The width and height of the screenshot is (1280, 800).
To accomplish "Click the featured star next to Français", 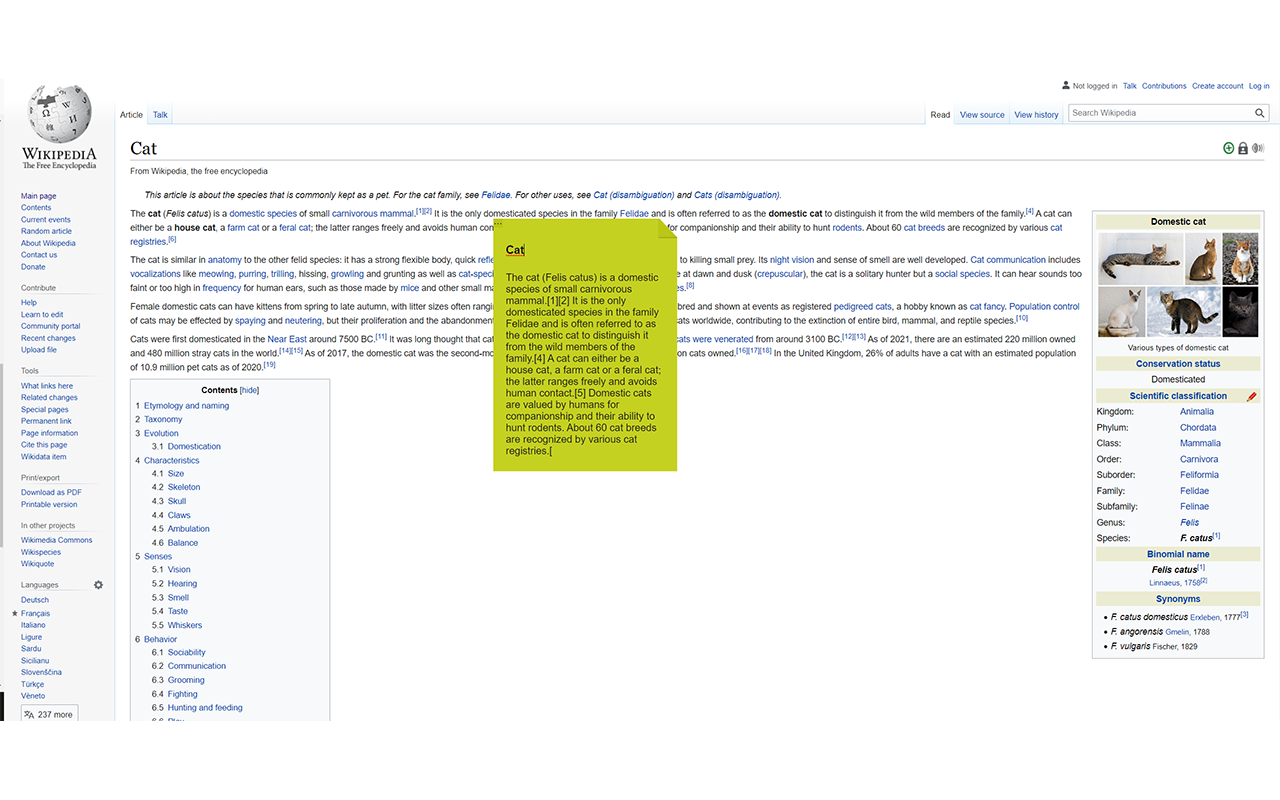I will (x=15, y=613).
